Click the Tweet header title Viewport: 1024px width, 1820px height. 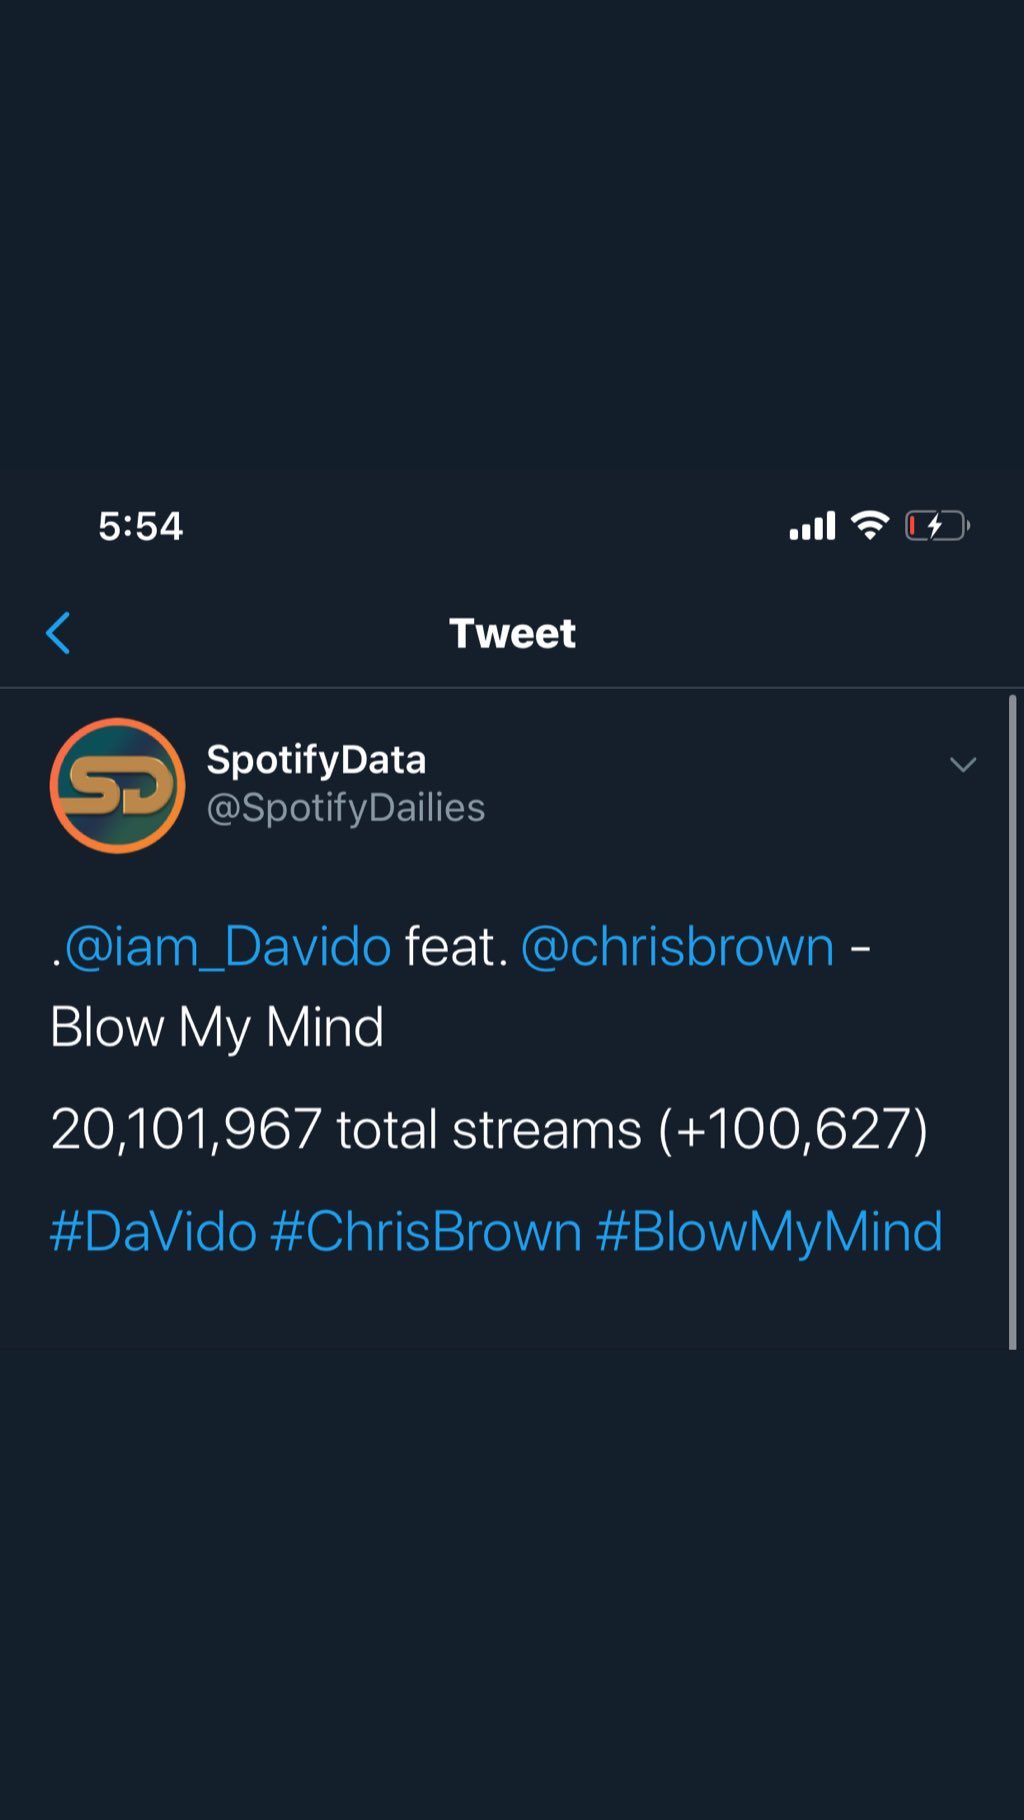click(512, 633)
